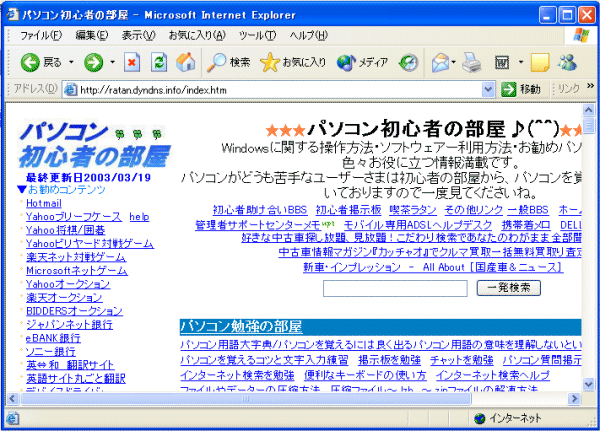This screenshot has height=431, width=600.
Task: Open the 携帯着メロ link
Action: point(526,225)
